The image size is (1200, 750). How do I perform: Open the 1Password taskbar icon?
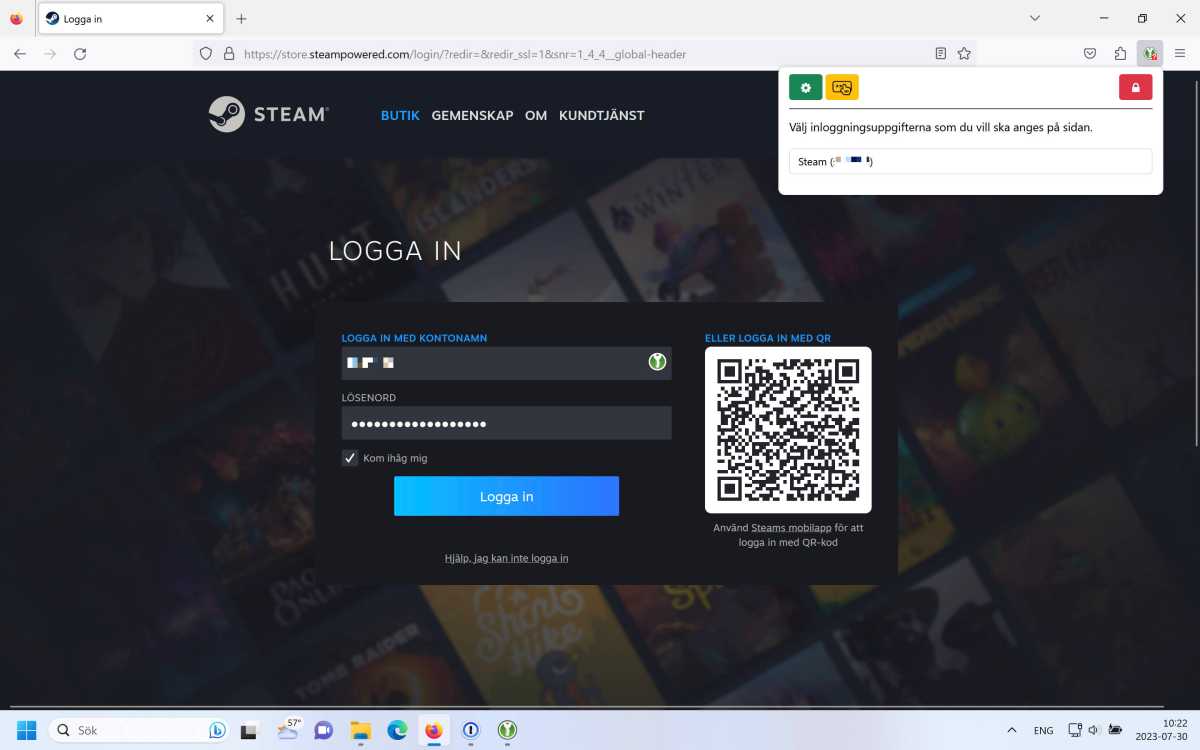tap(471, 730)
